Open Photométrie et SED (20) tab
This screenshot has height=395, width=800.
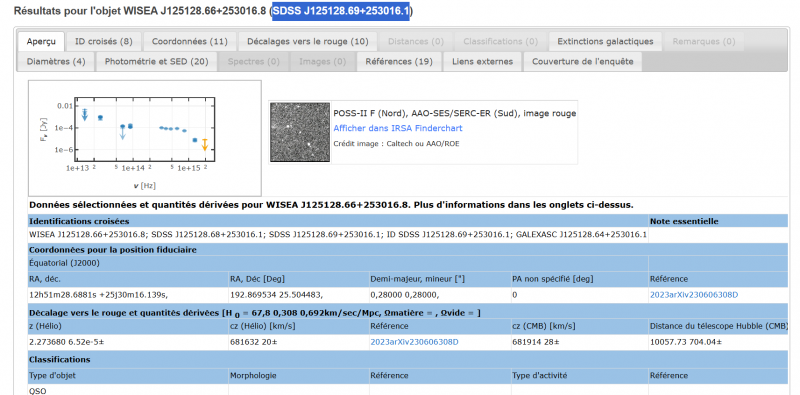(x=157, y=61)
